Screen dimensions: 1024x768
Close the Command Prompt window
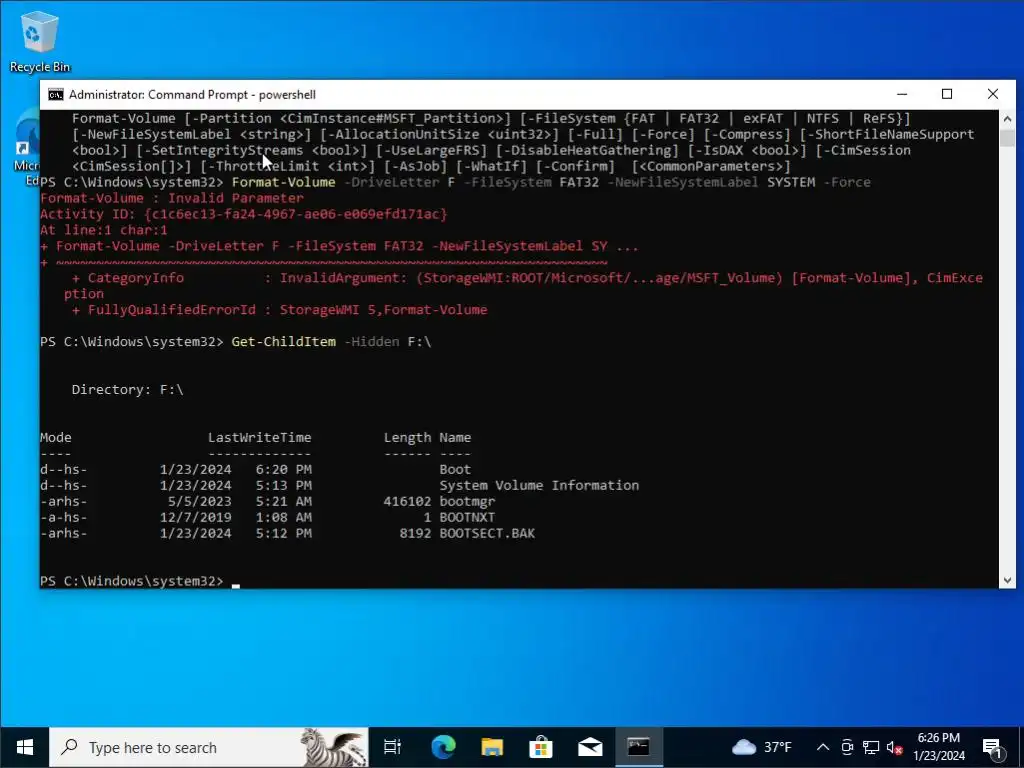[x=993, y=94]
